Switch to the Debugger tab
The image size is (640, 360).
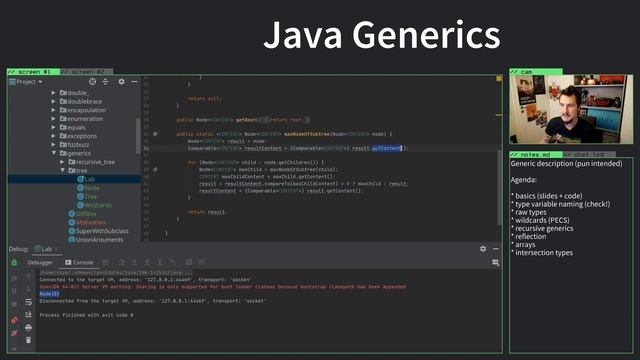coord(40,262)
